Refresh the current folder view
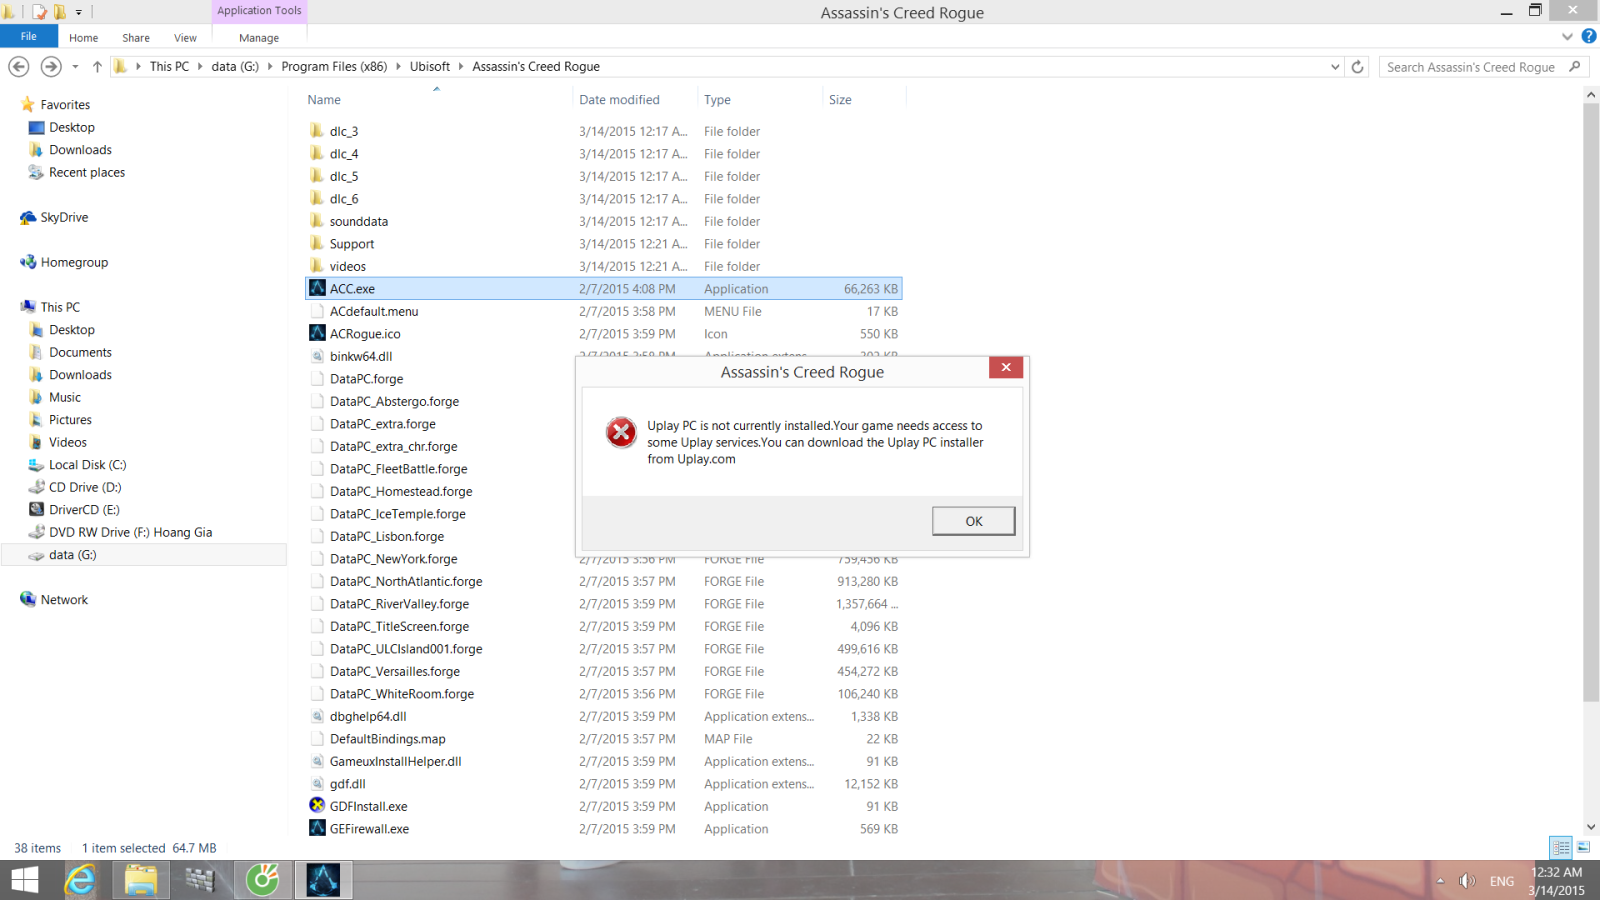Image resolution: width=1600 pixels, height=900 pixels. pyautogui.click(x=1357, y=67)
